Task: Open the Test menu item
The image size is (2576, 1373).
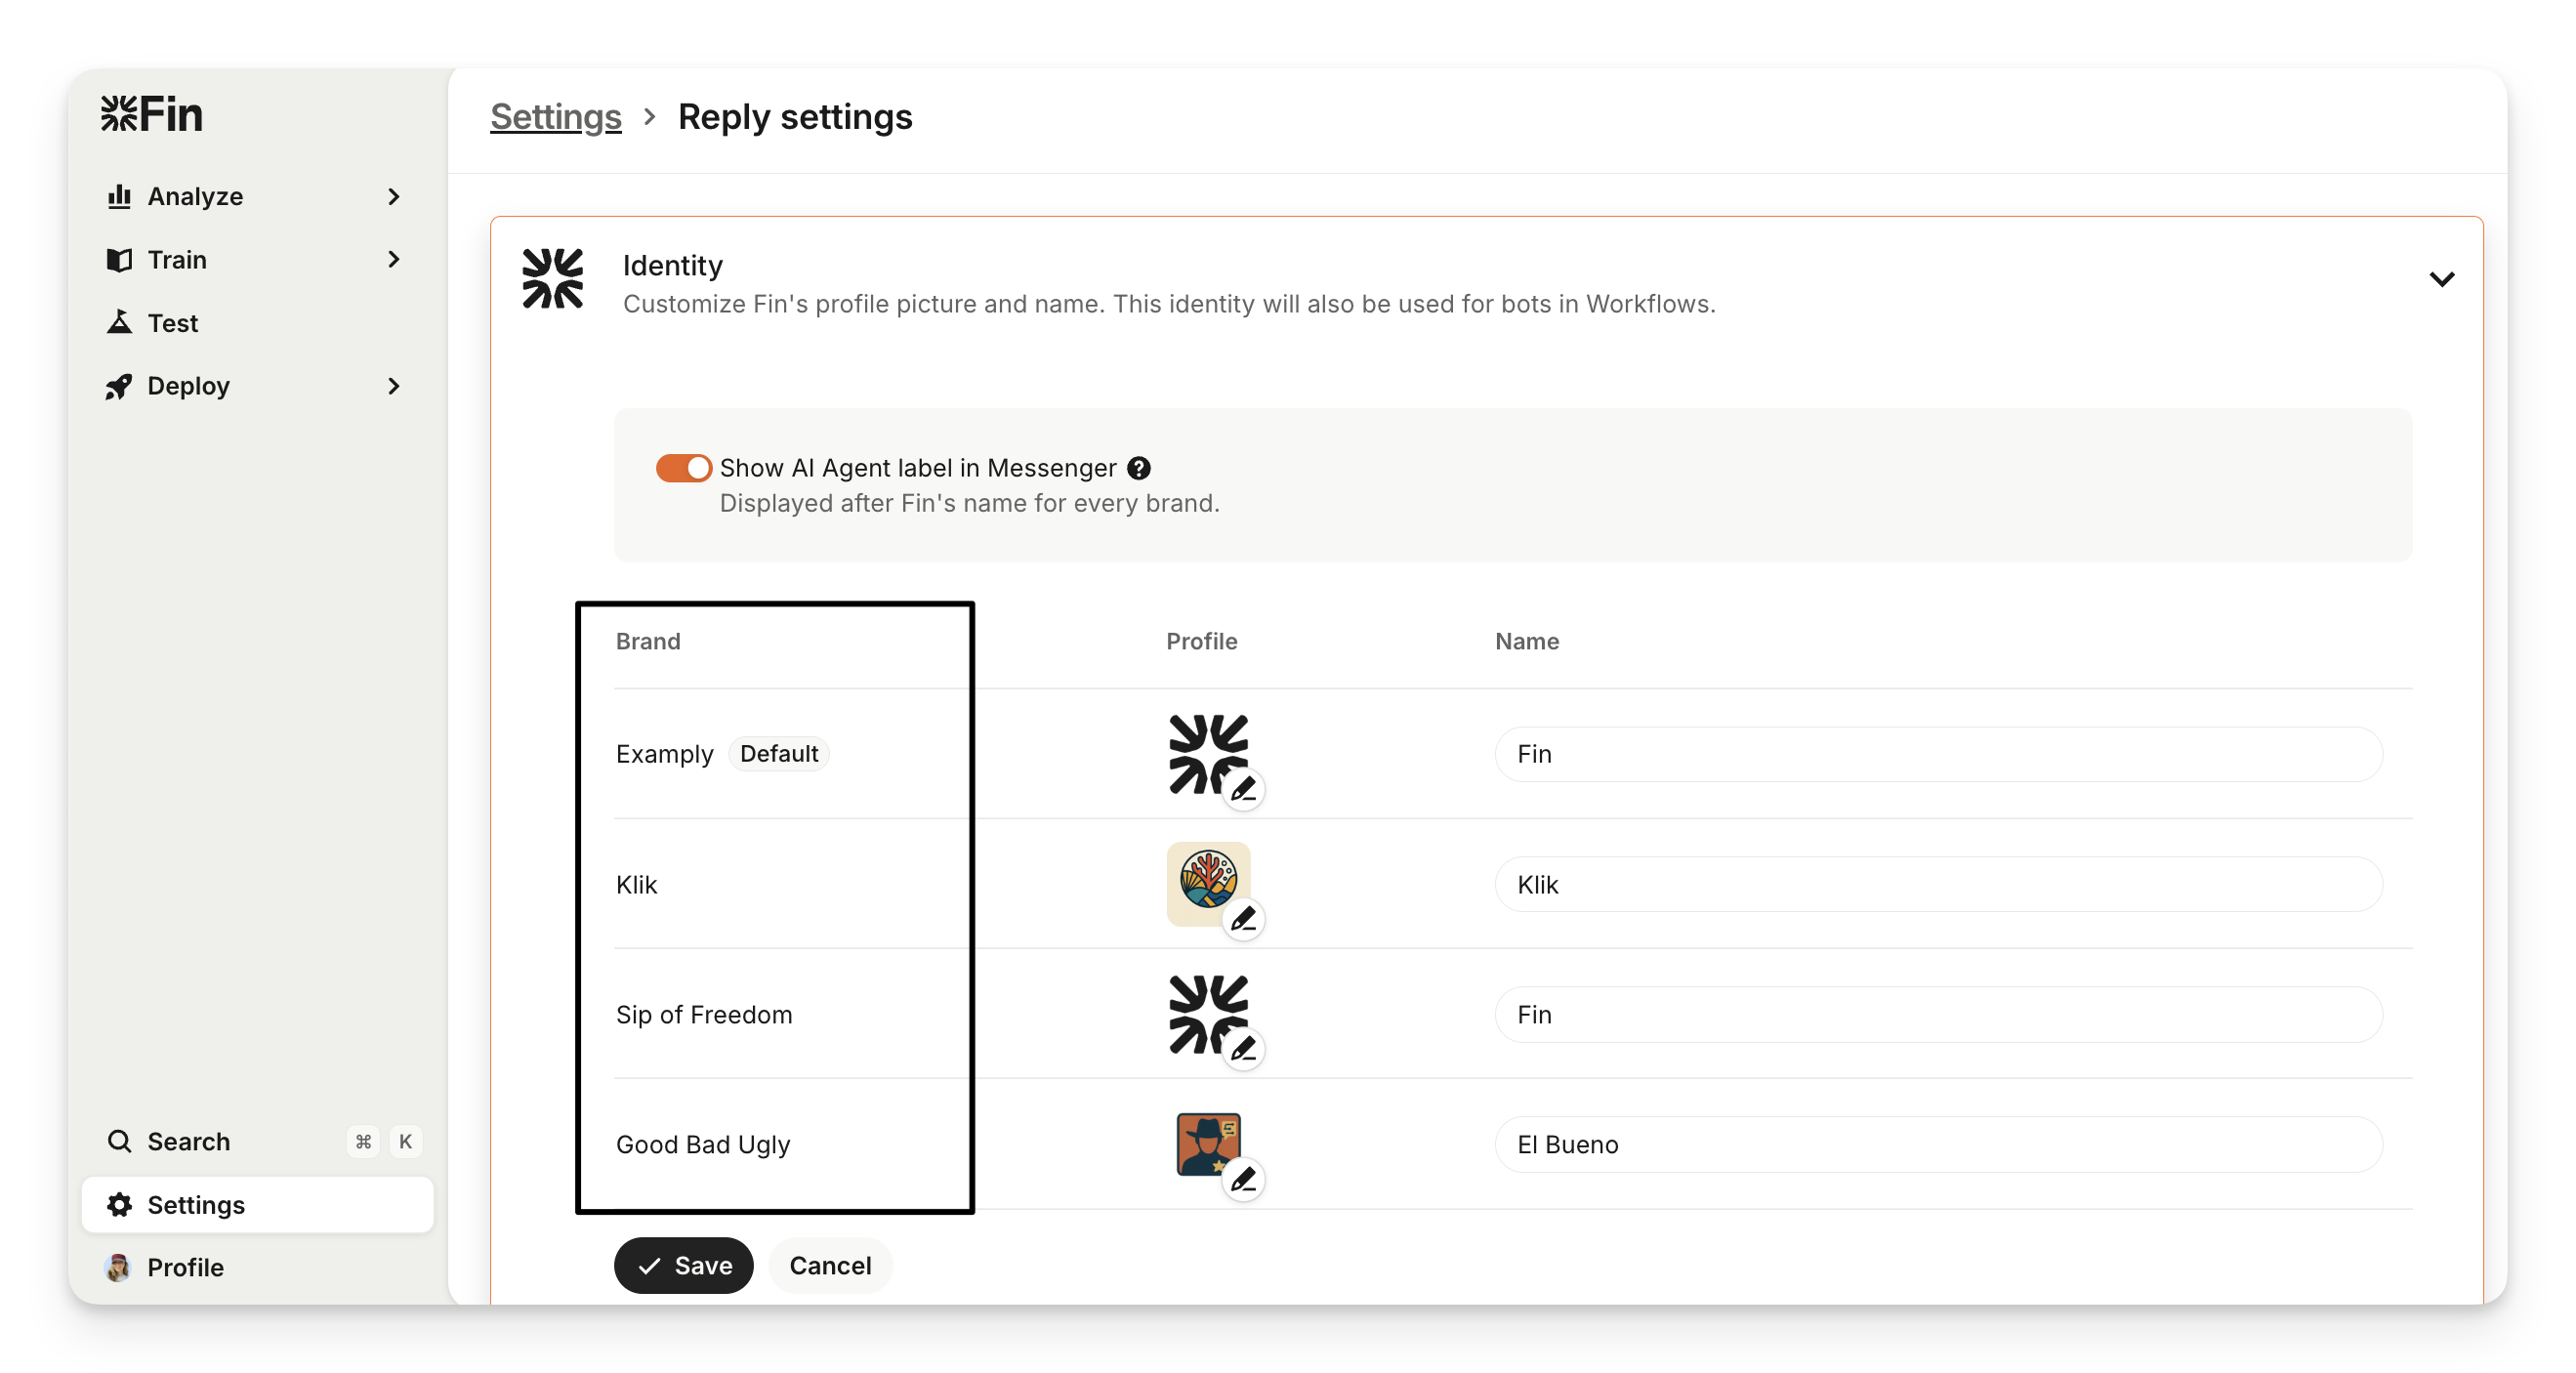Action: (x=172, y=323)
